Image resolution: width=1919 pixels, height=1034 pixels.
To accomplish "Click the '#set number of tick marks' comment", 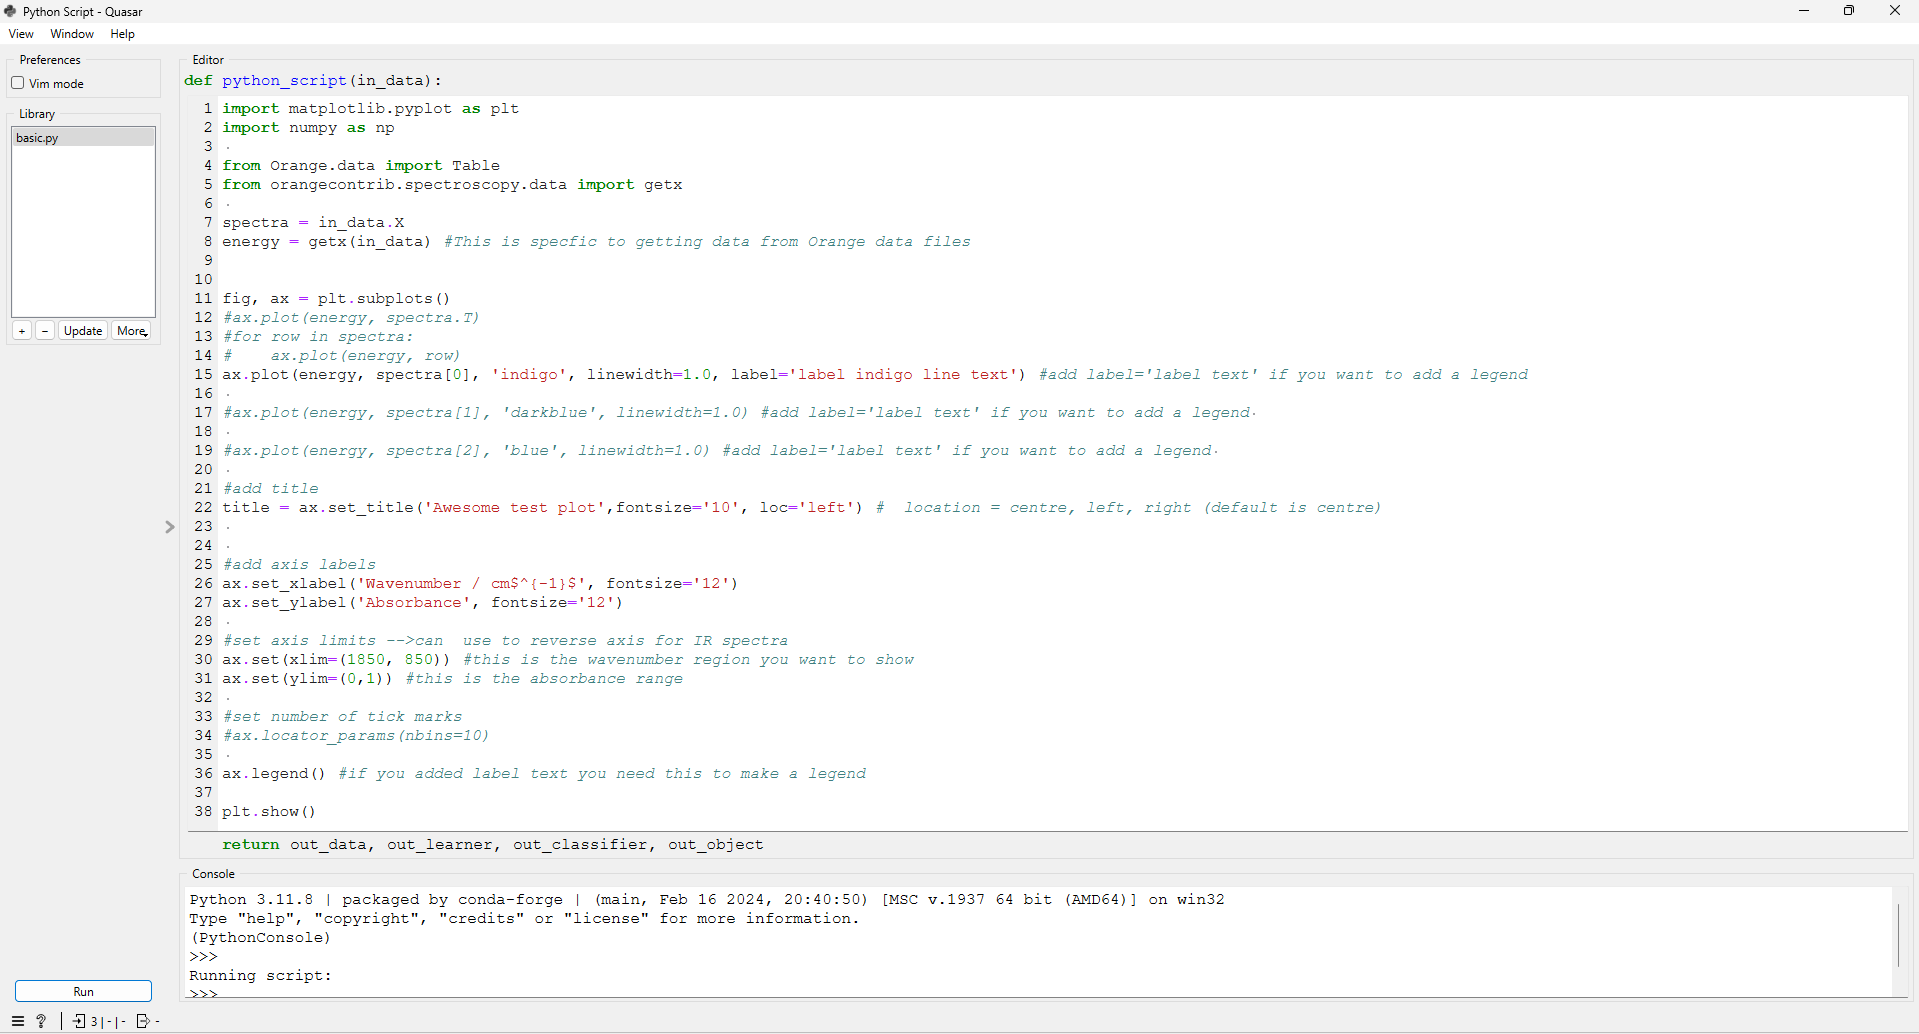I will click(342, 716).
